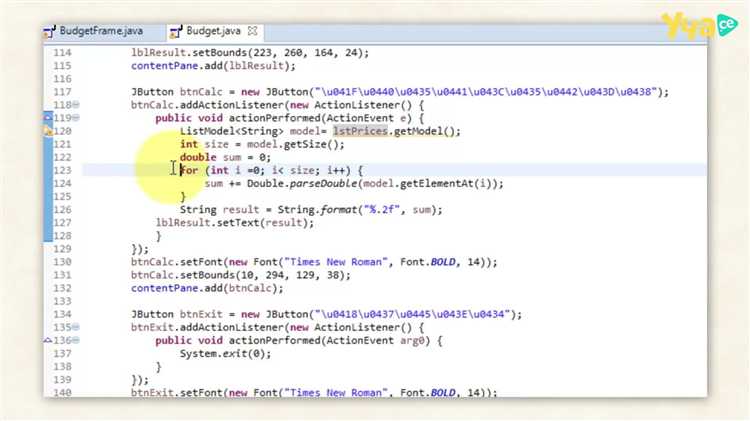Collapse the code fold at line 135
The width and height of the screenshot is (750, 421).
click(x=76, y=327)
